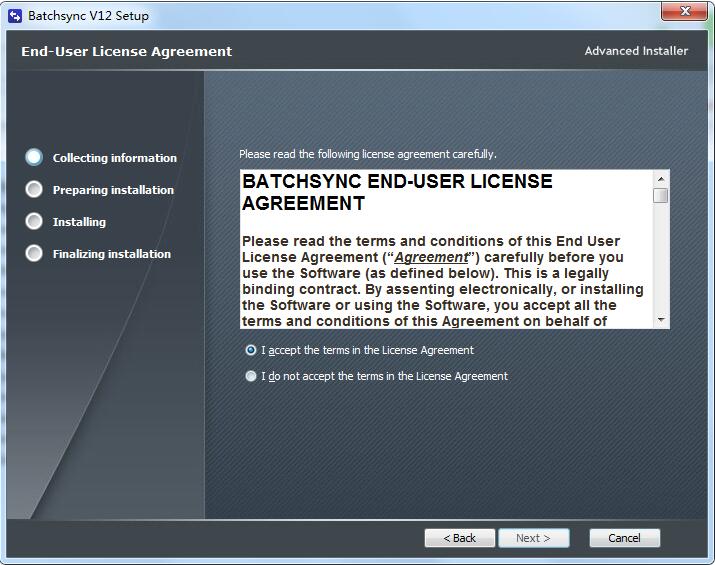715x565 pixels.
Task: Click the 'BATCHSYNC END-USER LICENSE AGREEMENT' heading
Action: [397, 192]
